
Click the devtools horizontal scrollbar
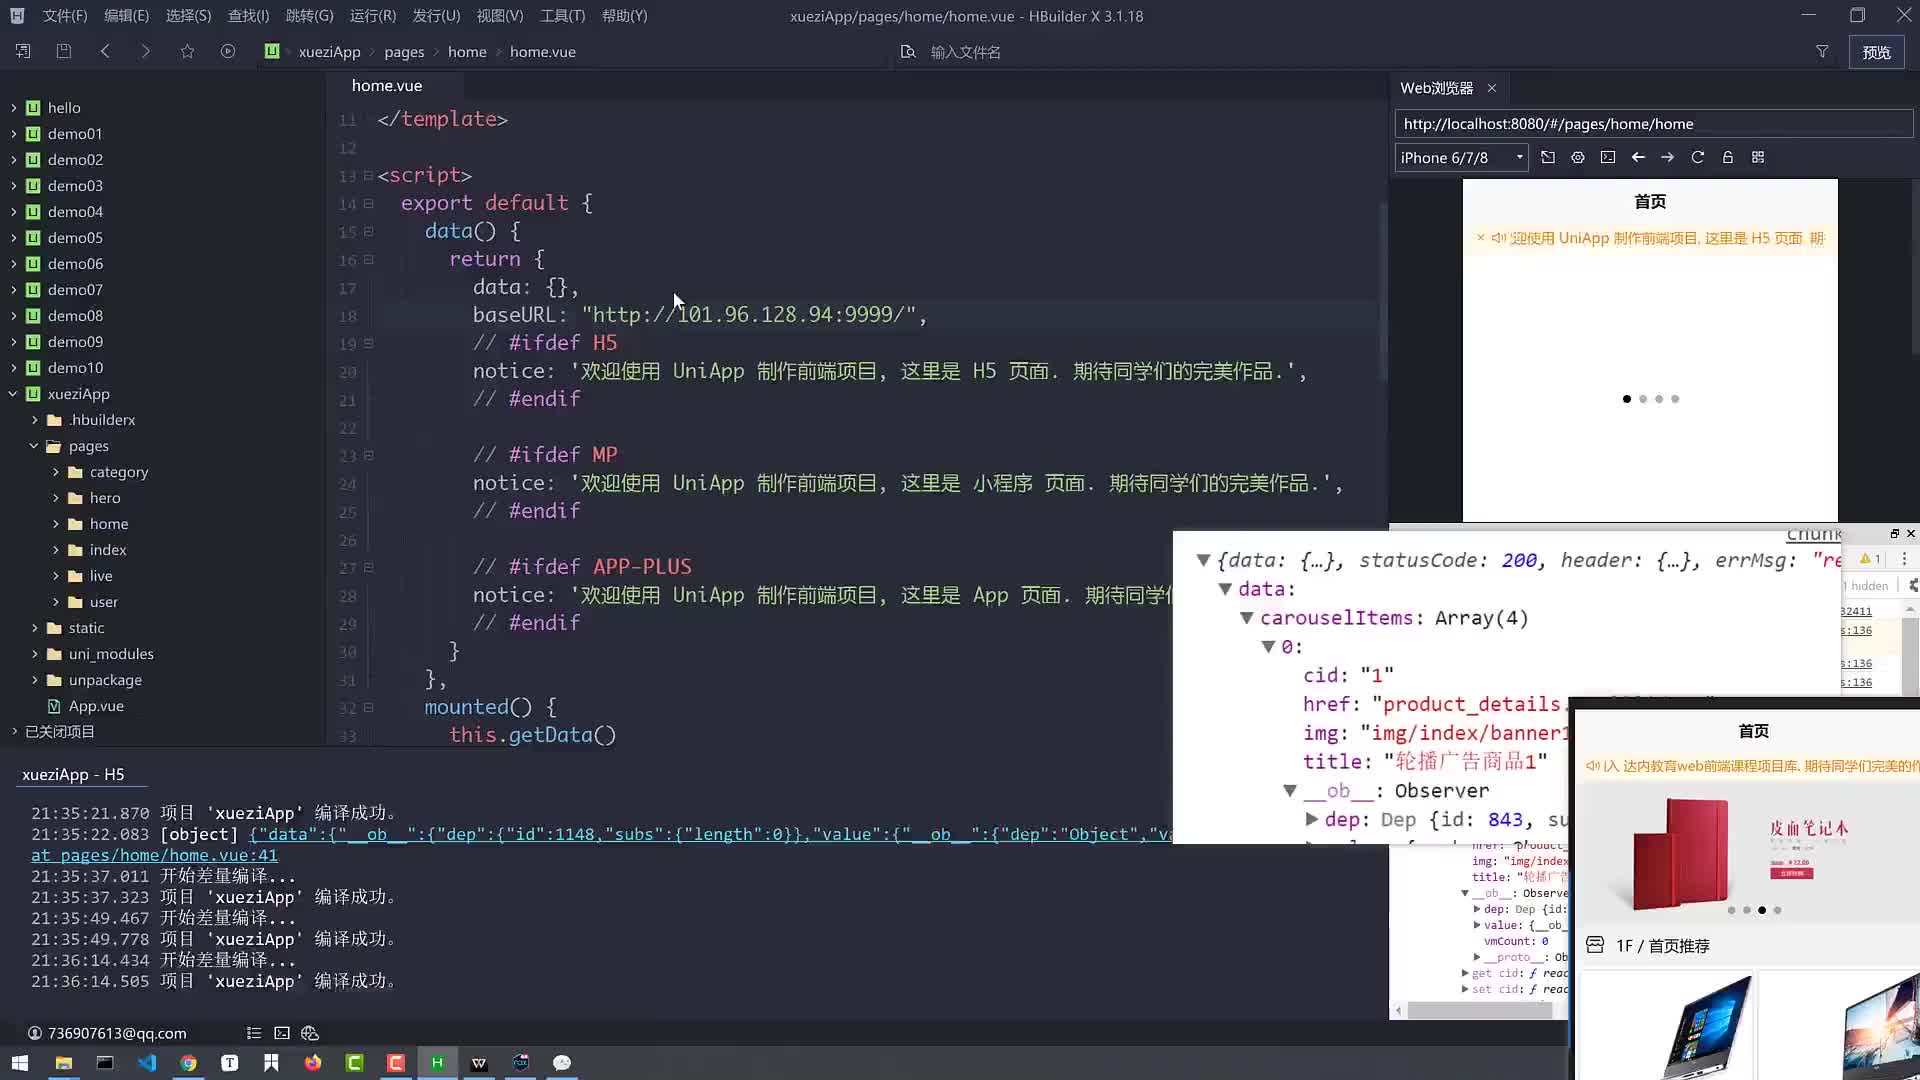tap(1480, 1010)
